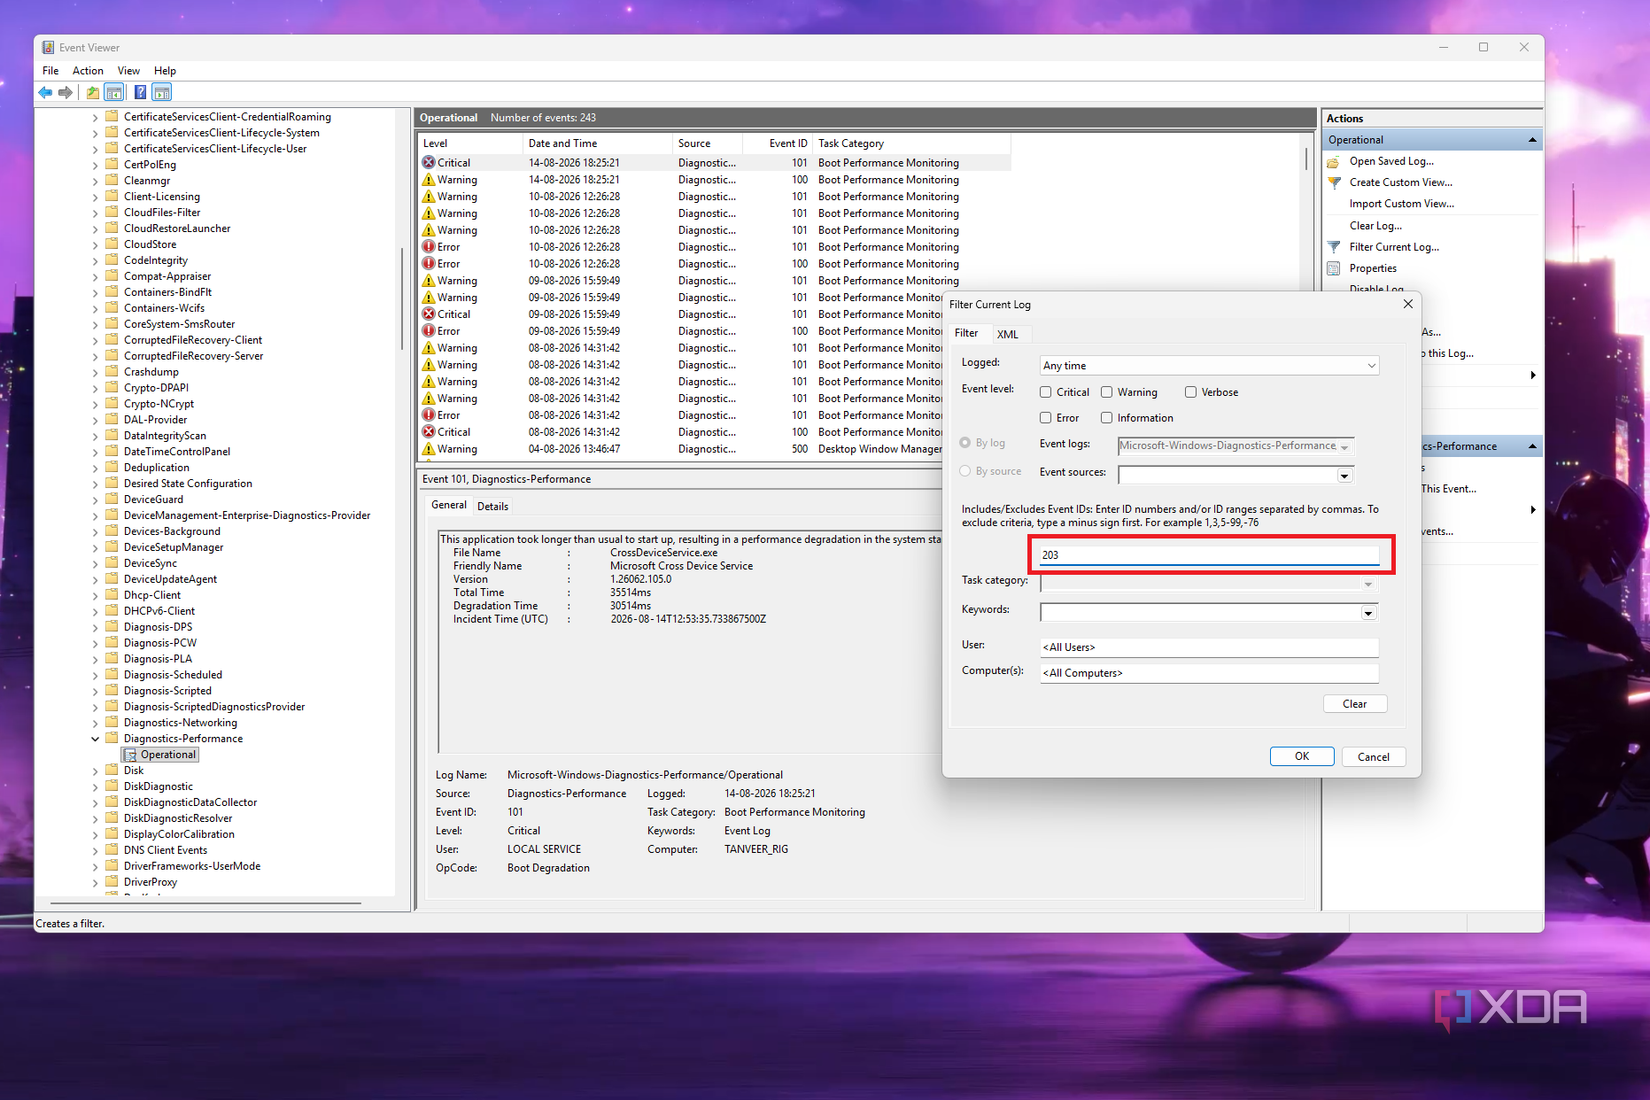Click the Event ID field containing 203
1650x1100 pixels.
click(x=1209, y=555)
